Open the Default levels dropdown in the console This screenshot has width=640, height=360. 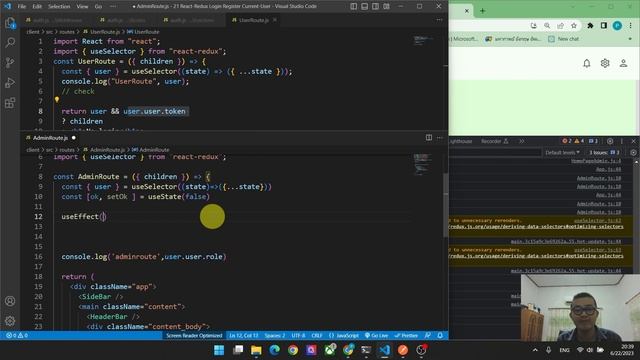pos(562,152)
